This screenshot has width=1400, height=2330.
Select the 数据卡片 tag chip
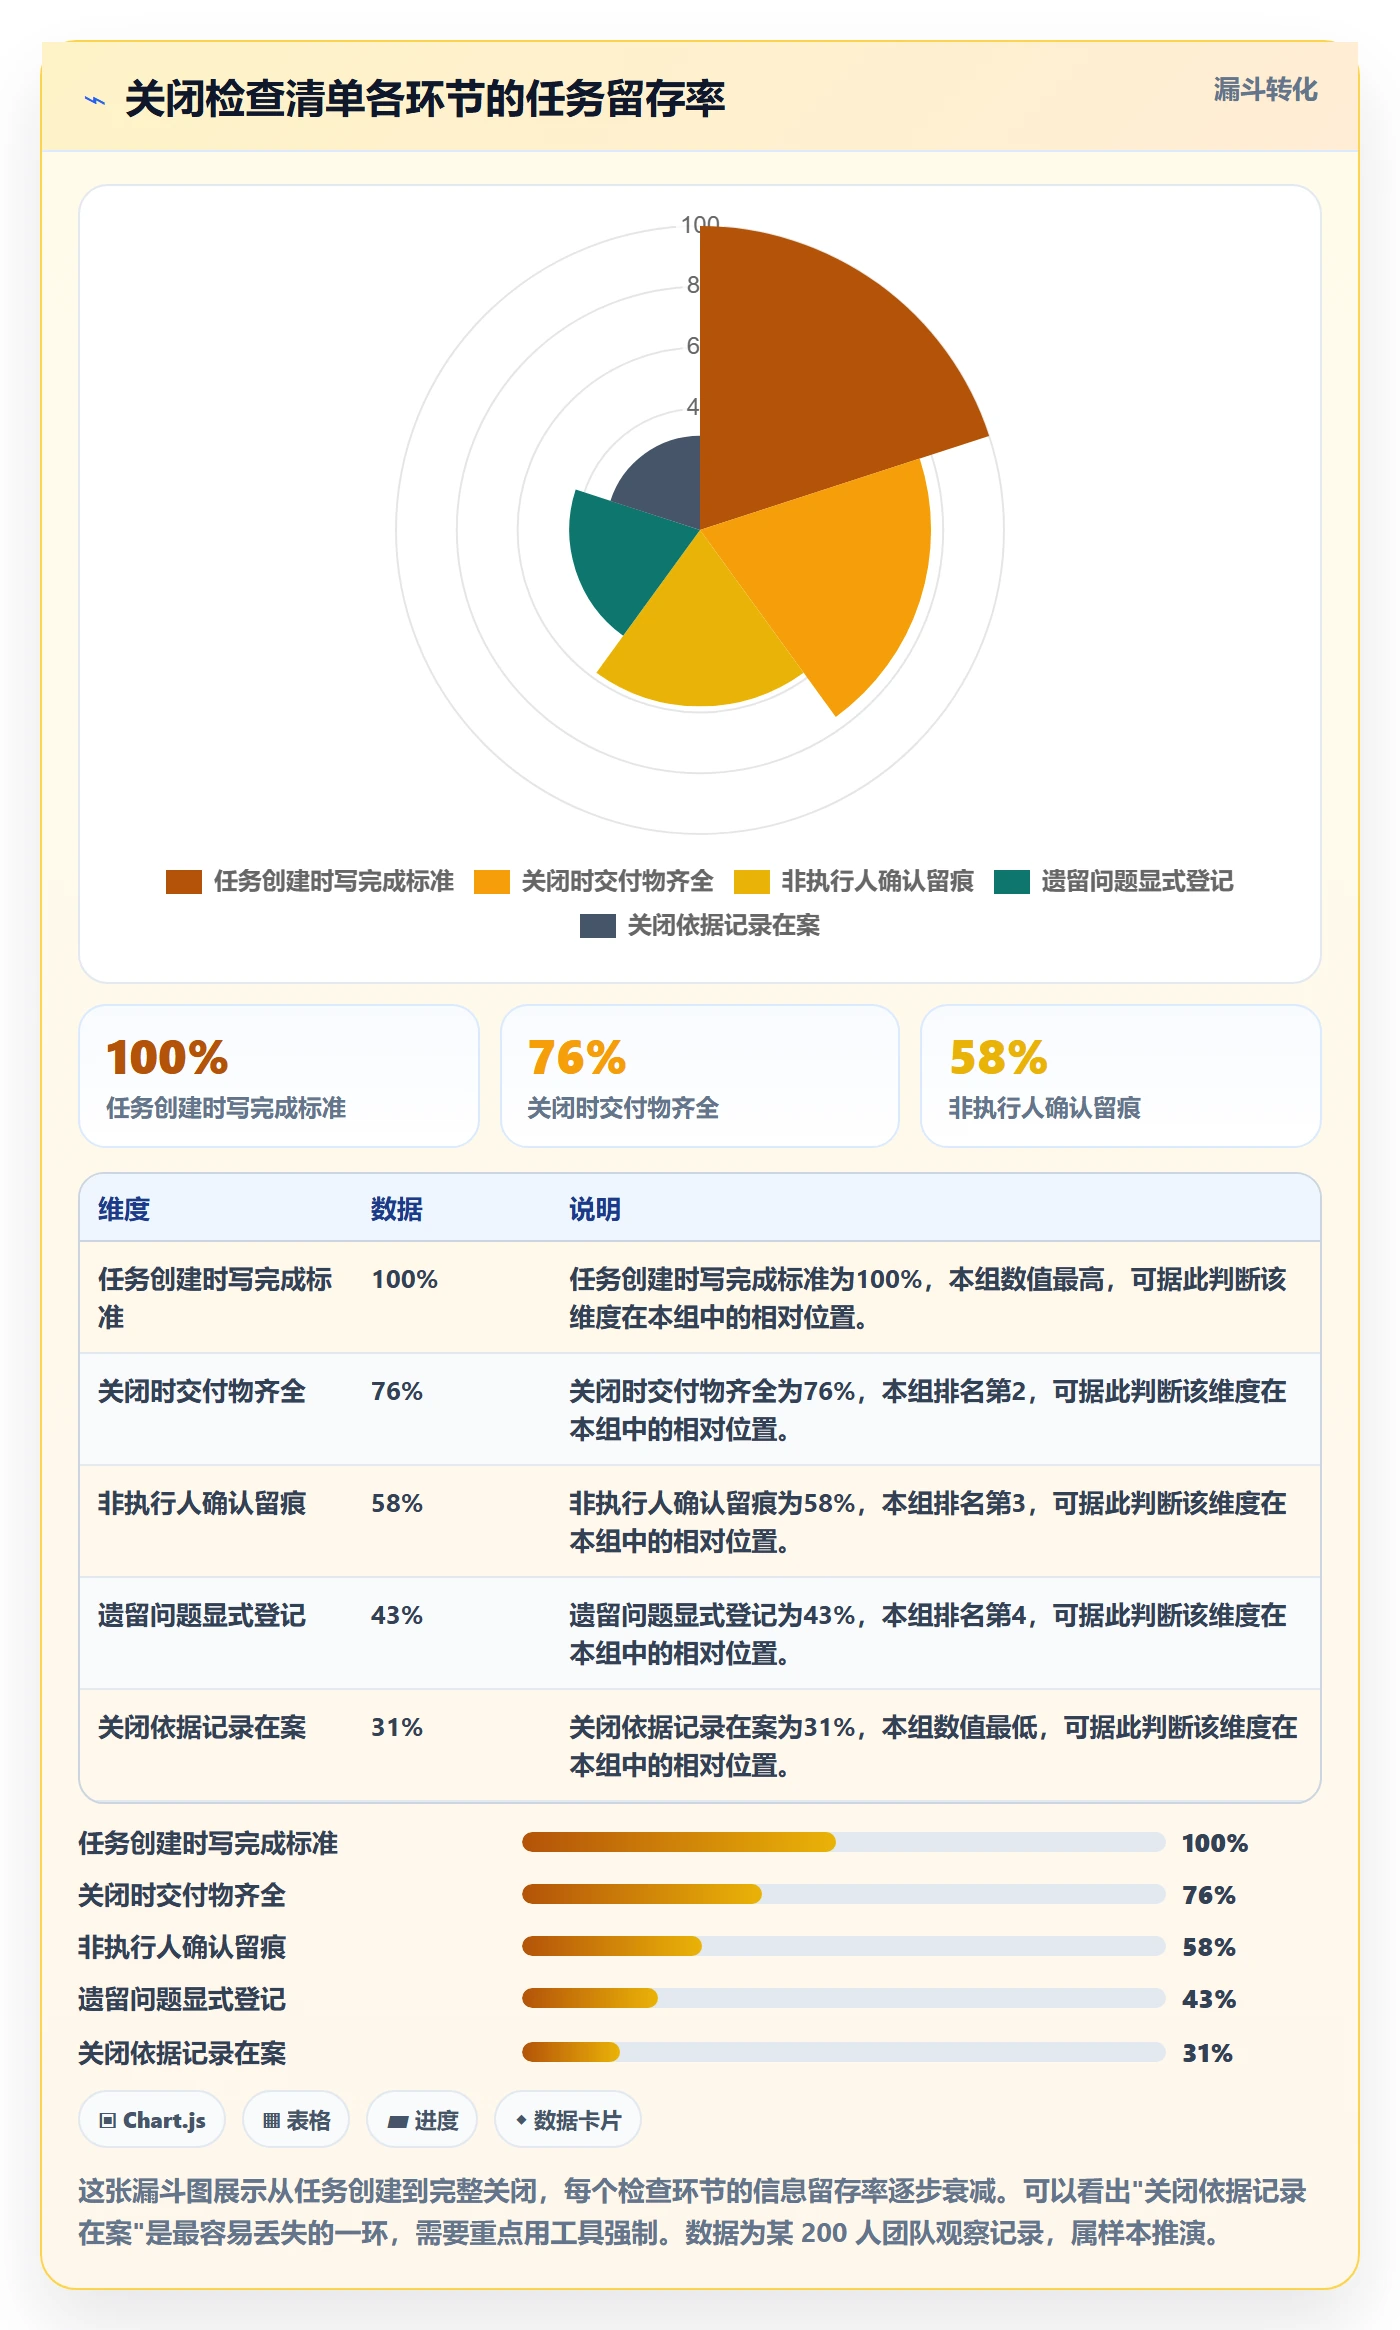(568, 2119)
